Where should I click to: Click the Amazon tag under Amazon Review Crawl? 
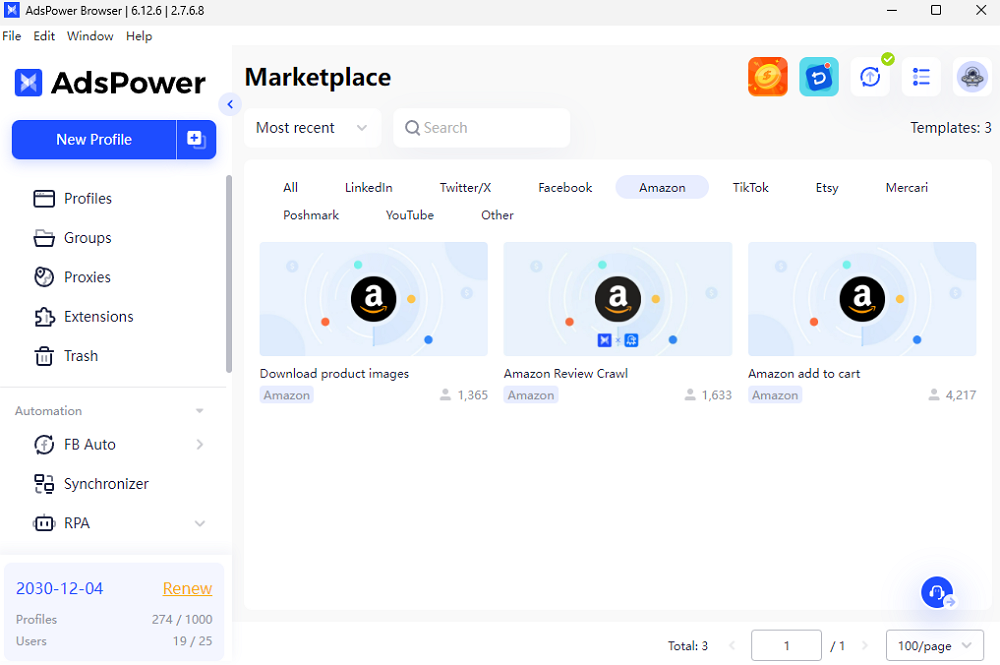(531, 395)
